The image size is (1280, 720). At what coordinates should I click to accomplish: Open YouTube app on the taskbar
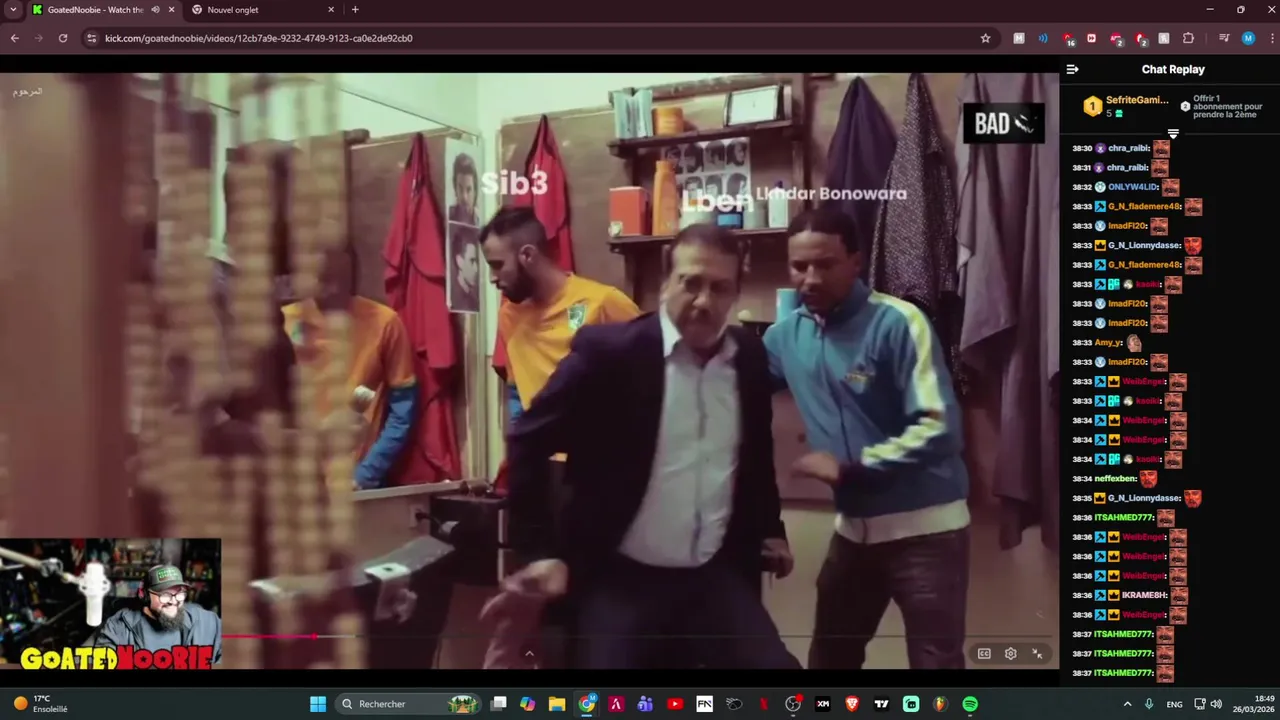675,704
